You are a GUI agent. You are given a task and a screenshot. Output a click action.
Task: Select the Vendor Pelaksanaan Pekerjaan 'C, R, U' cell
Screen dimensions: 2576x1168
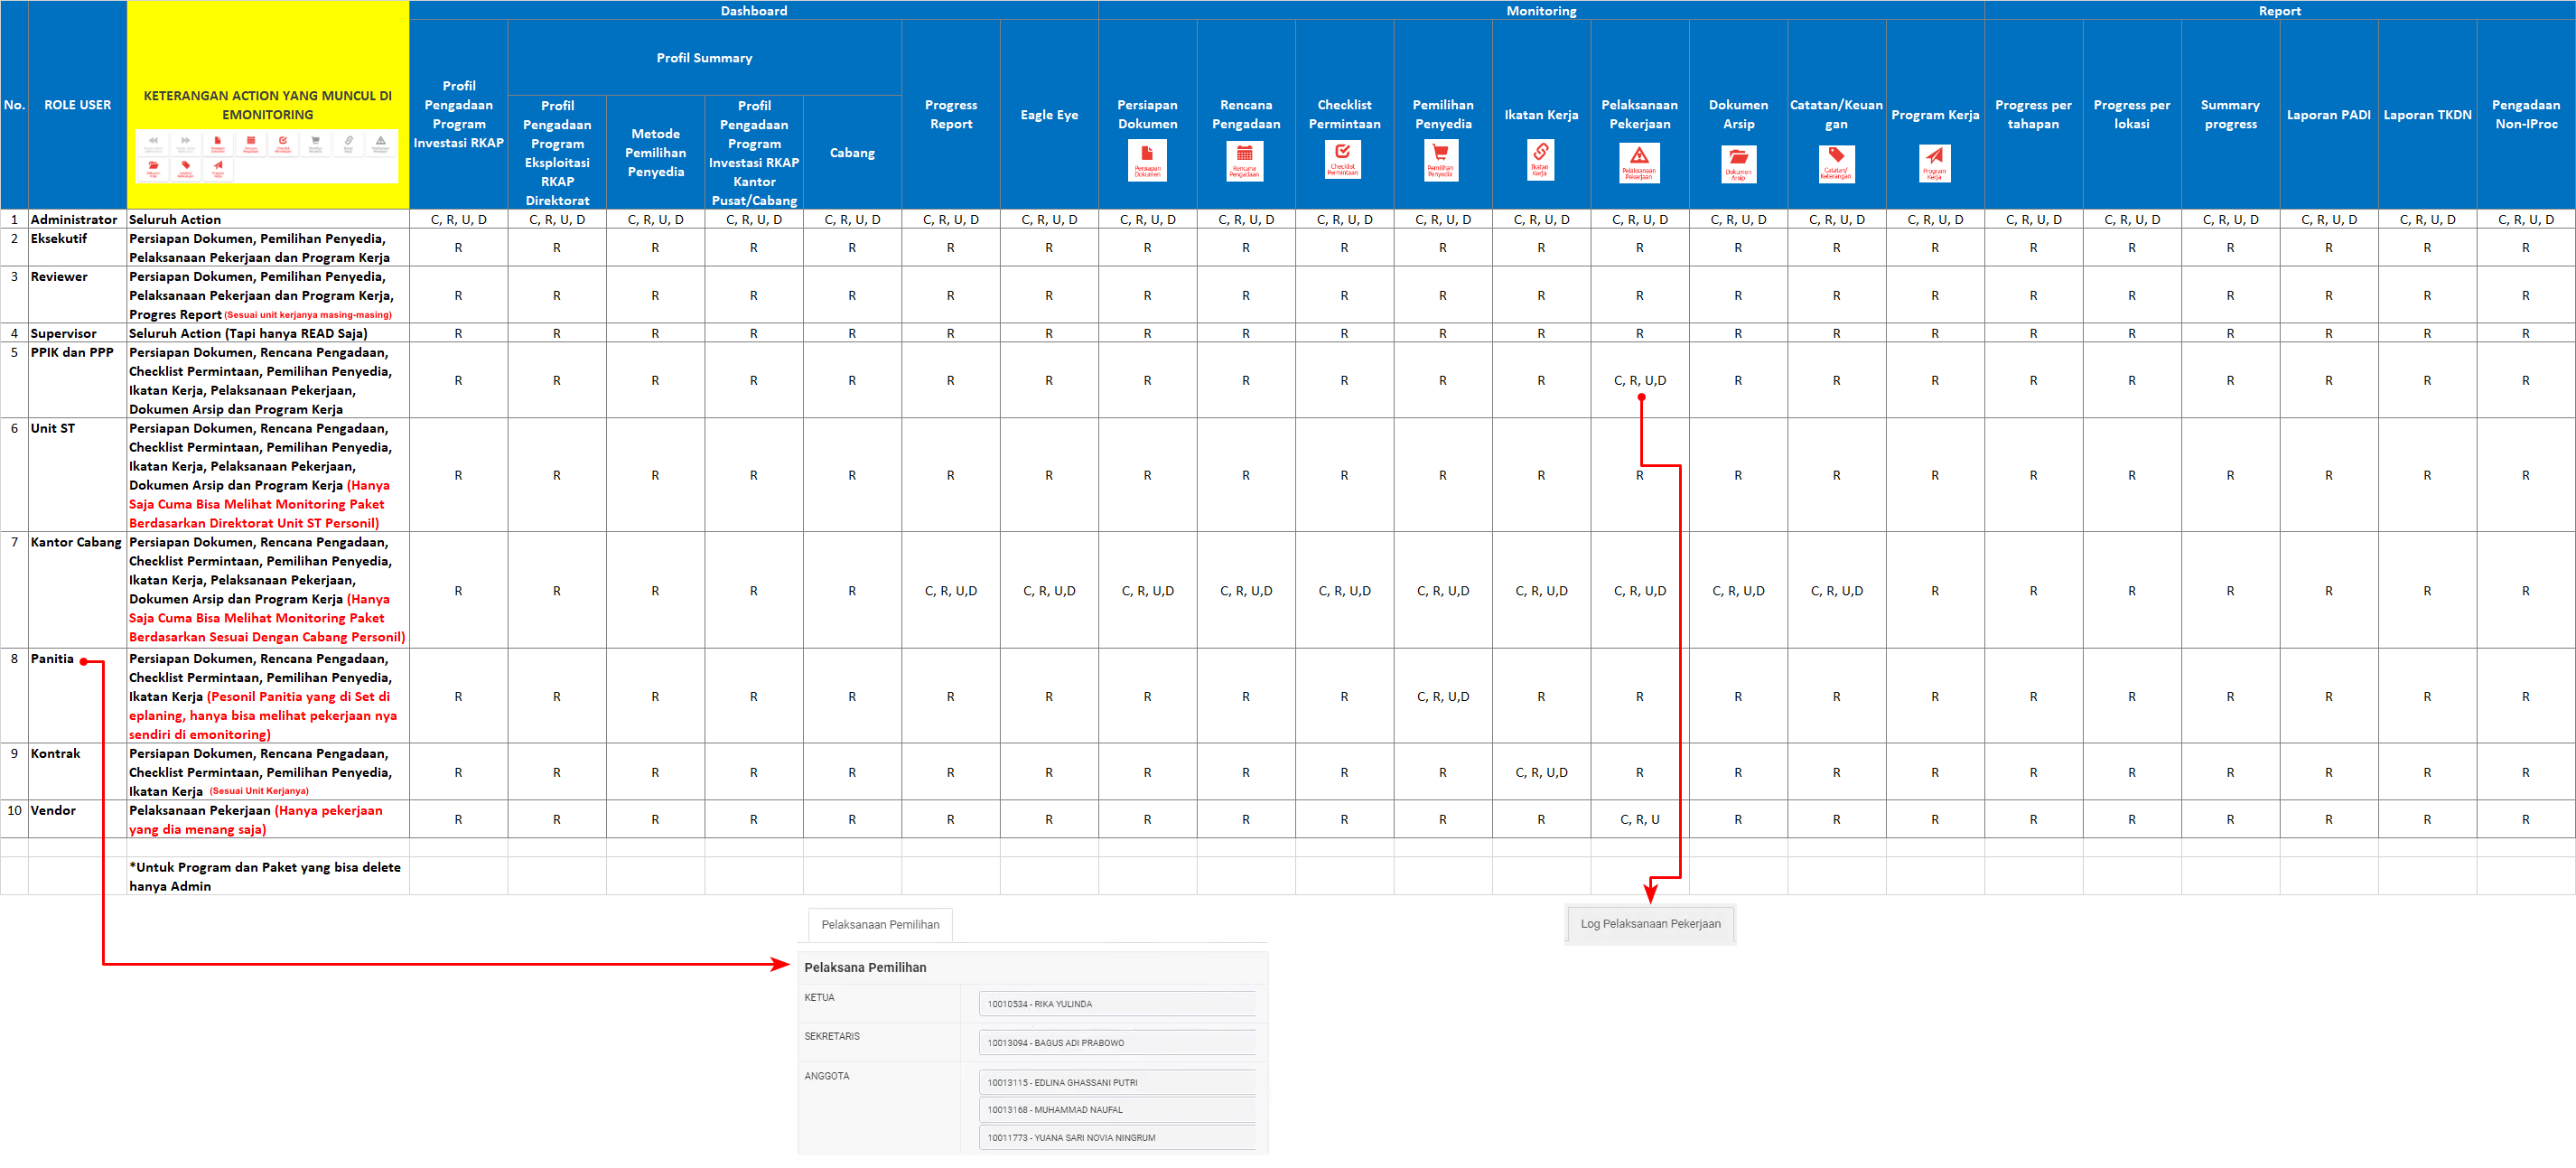pyautogui.click(x=1639, y=819)
